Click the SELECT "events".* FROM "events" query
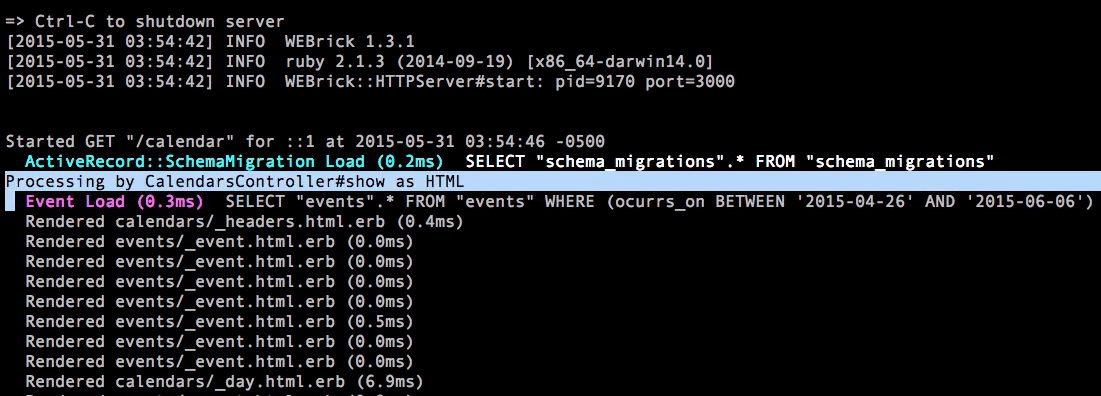The image size is (1101, 396). [659, 202]
